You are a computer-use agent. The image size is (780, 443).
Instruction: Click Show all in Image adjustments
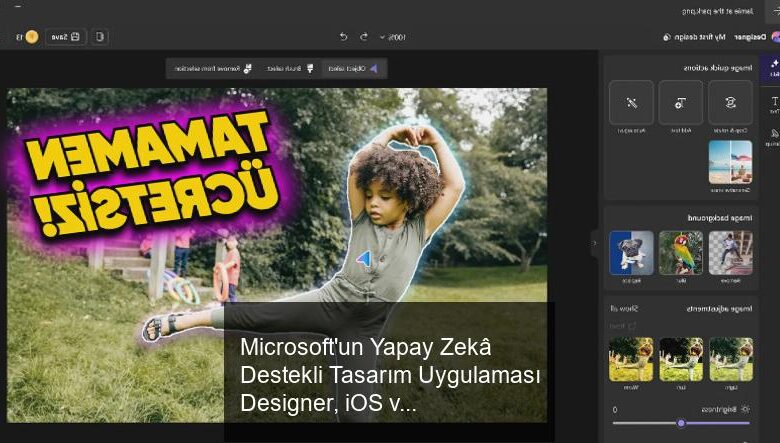(x=624, y=309)
